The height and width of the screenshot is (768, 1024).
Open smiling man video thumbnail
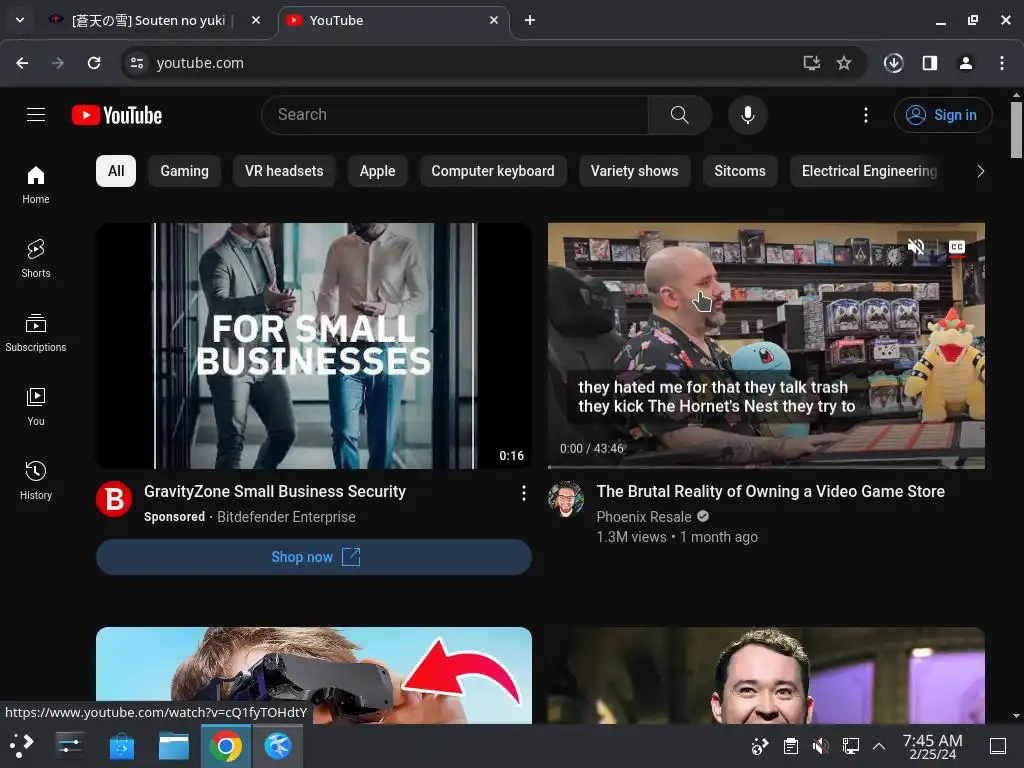(x=766, y=675)
